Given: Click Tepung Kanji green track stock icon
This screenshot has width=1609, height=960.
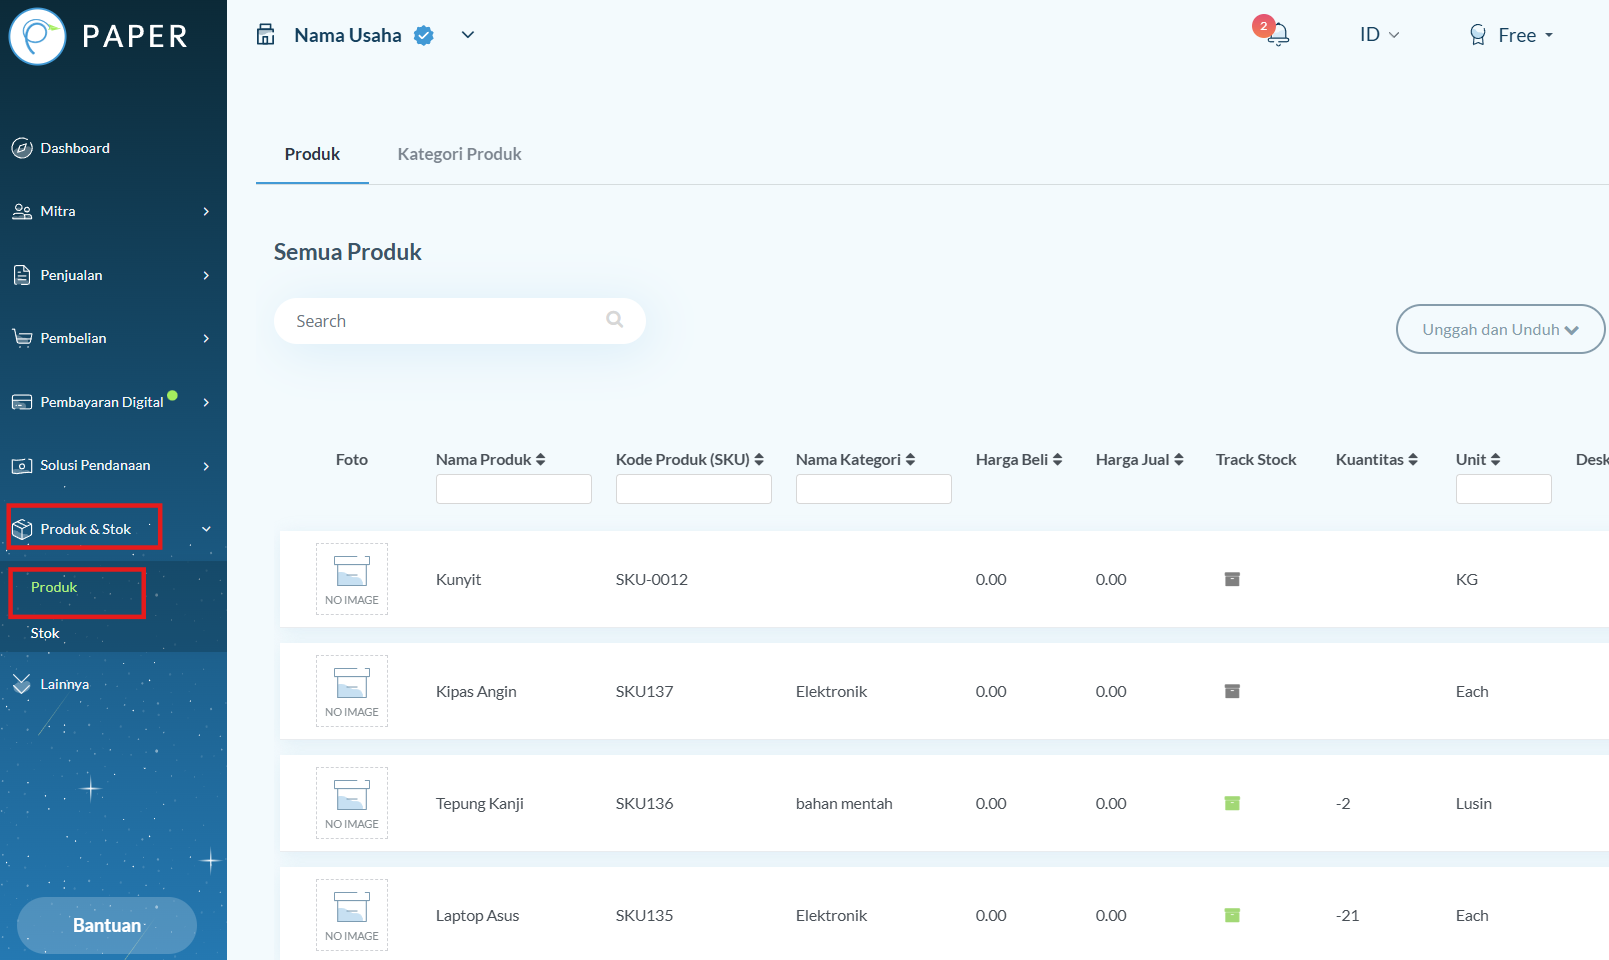Looking at the screenshot, I should [1232, 803].
